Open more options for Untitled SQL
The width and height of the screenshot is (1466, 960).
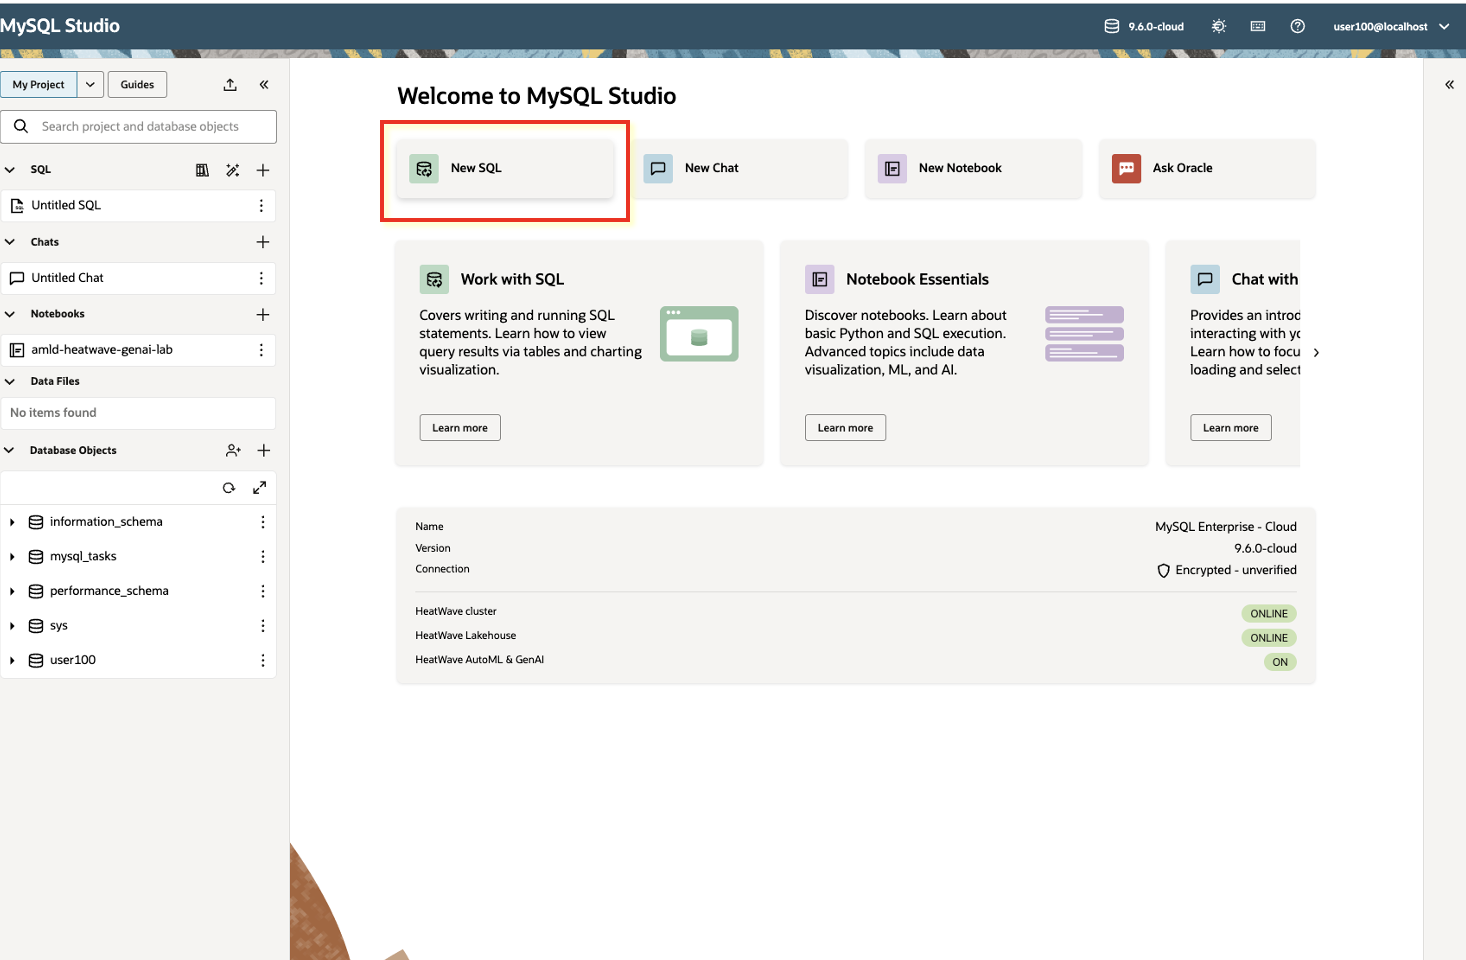[261, 206]
